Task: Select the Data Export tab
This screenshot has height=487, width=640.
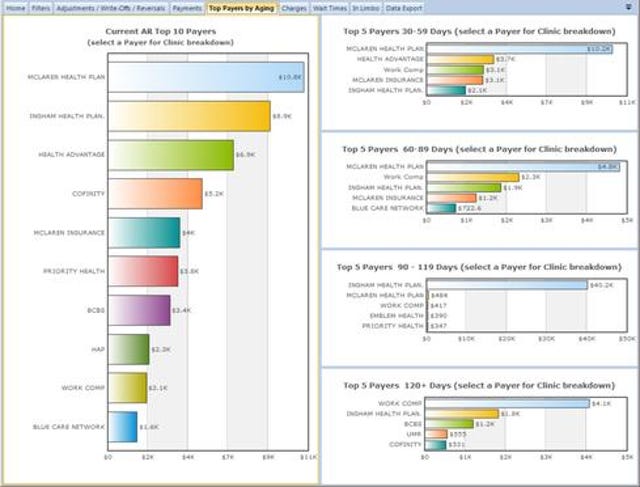Action: 405,8
